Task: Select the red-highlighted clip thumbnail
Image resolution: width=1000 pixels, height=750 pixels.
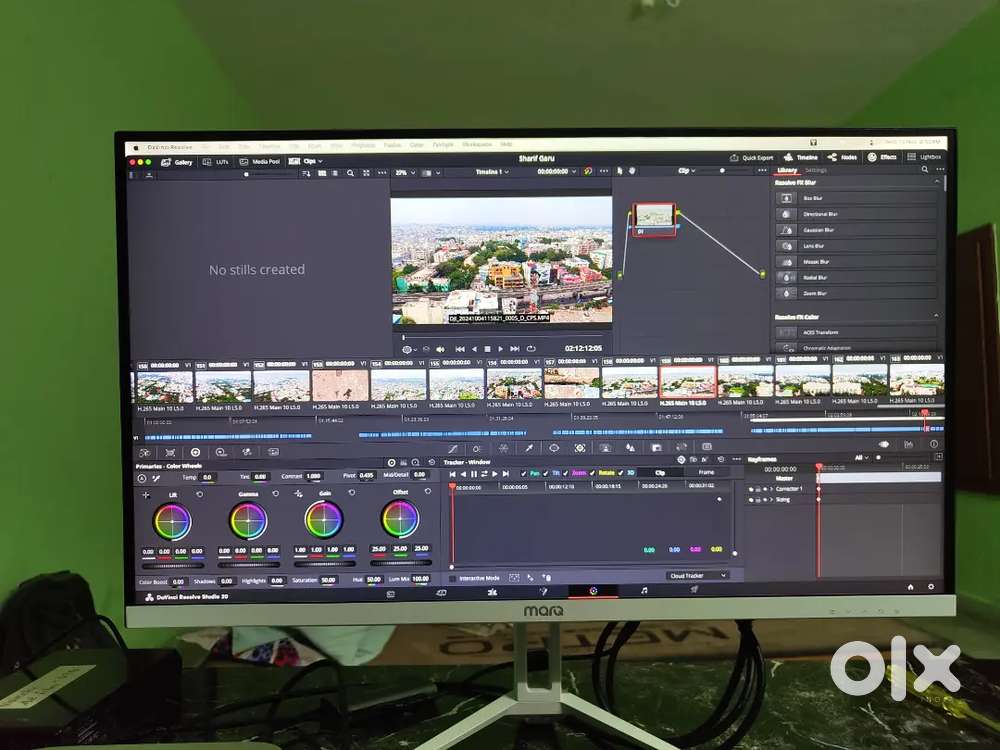Action: pos(687,384)
